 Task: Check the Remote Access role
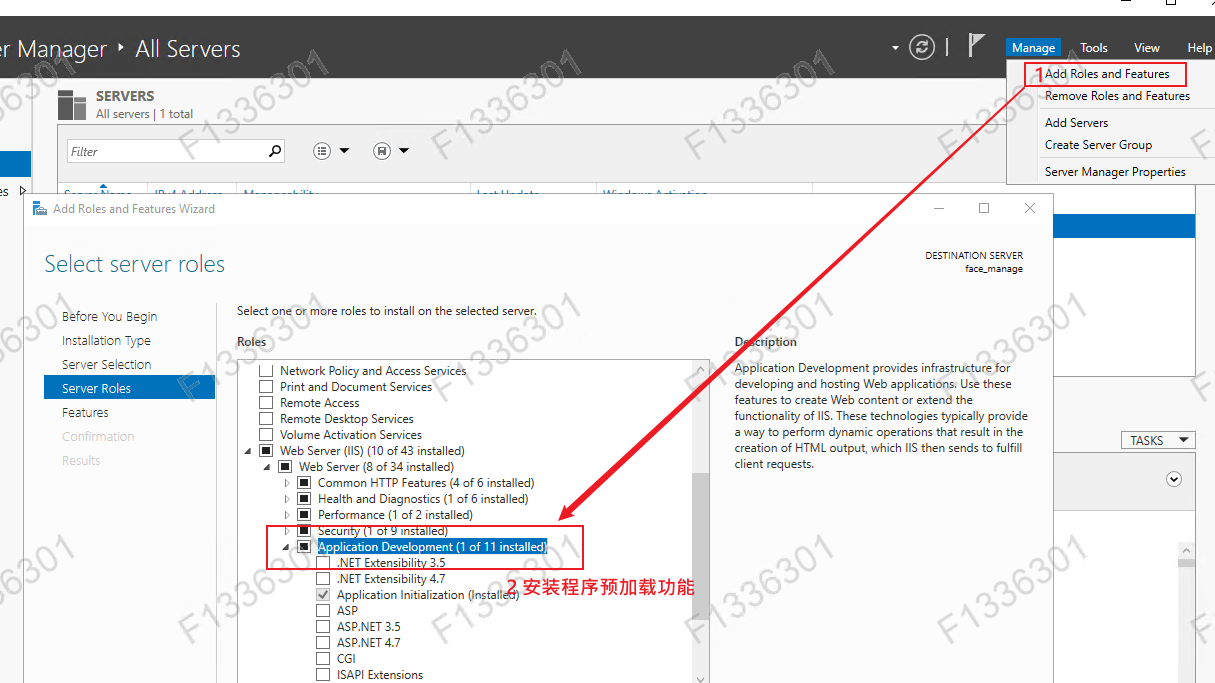click(x=266, y=403)
